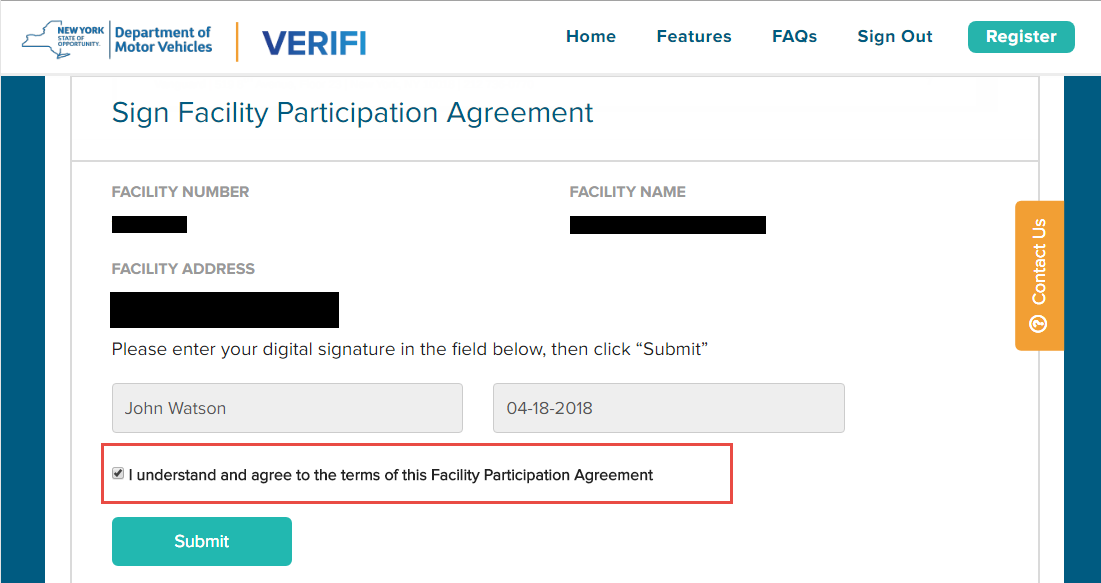Sign Out of the account
This screenshot has height=583, width=1101.
(x=895, y=37)
